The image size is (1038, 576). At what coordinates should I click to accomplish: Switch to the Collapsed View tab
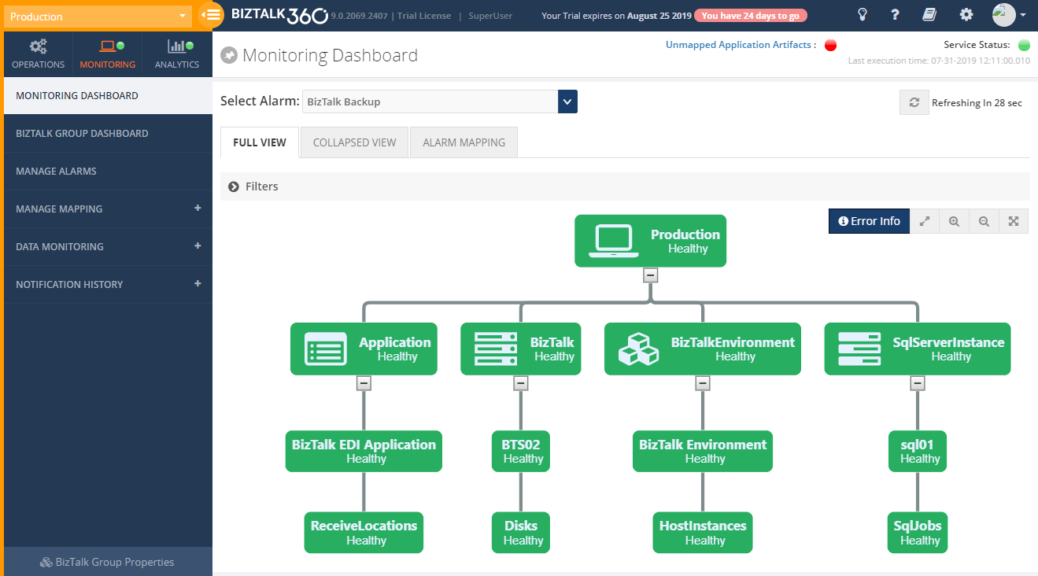click(x=353, y=142)
